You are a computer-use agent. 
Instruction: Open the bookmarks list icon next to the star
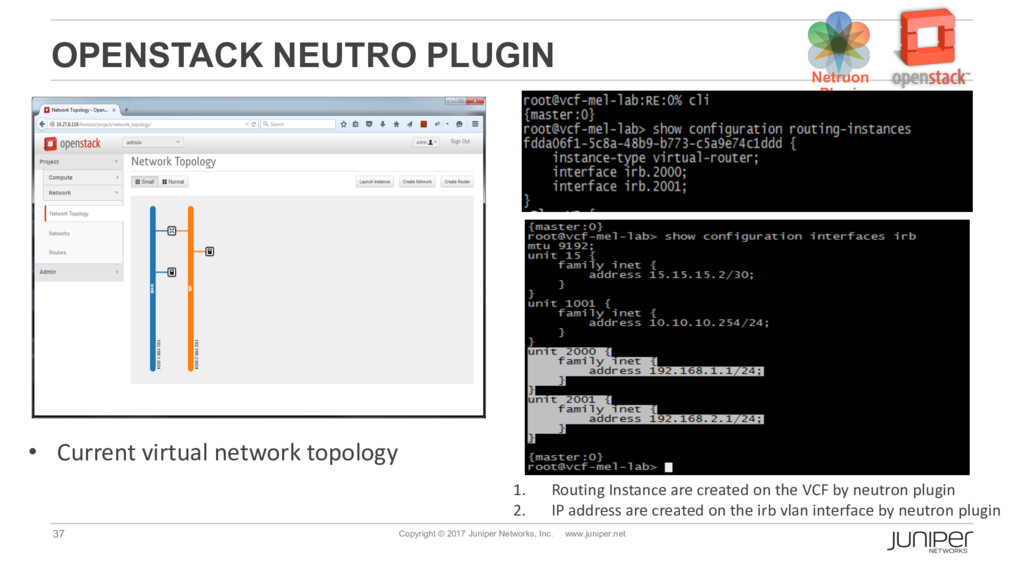pyautogui.click(x=356, y=124)
